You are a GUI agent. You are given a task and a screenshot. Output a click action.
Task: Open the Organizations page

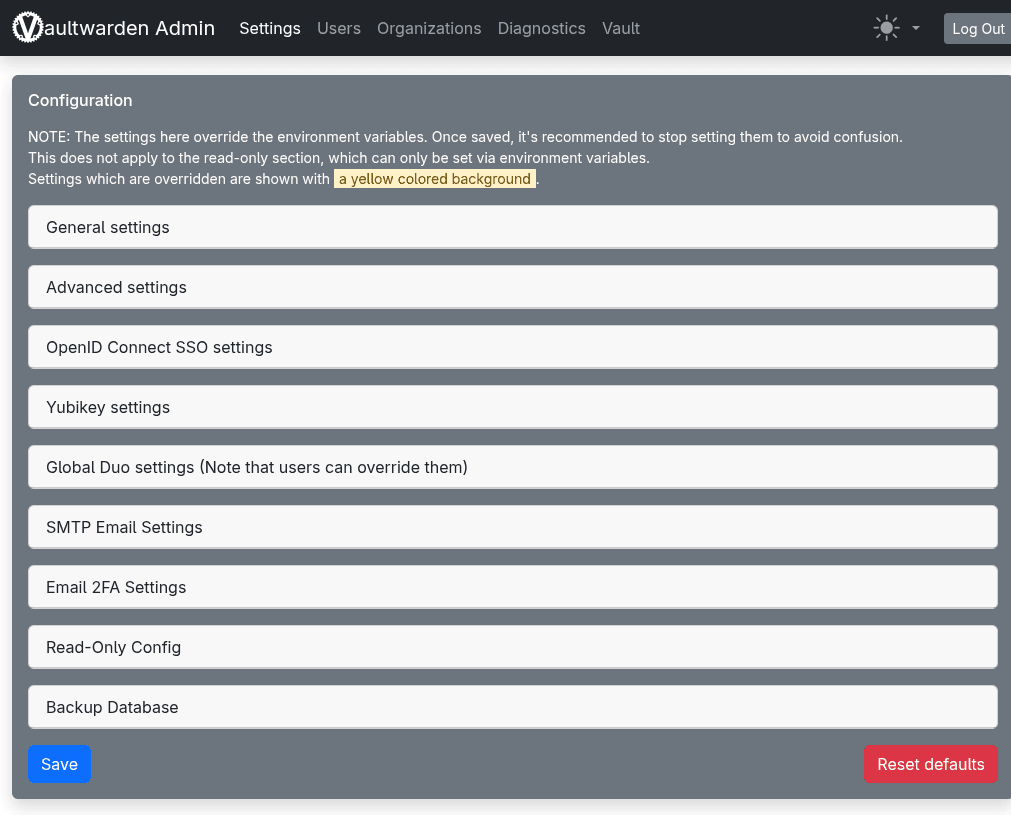pyautogui.click(x=429, y=28)
